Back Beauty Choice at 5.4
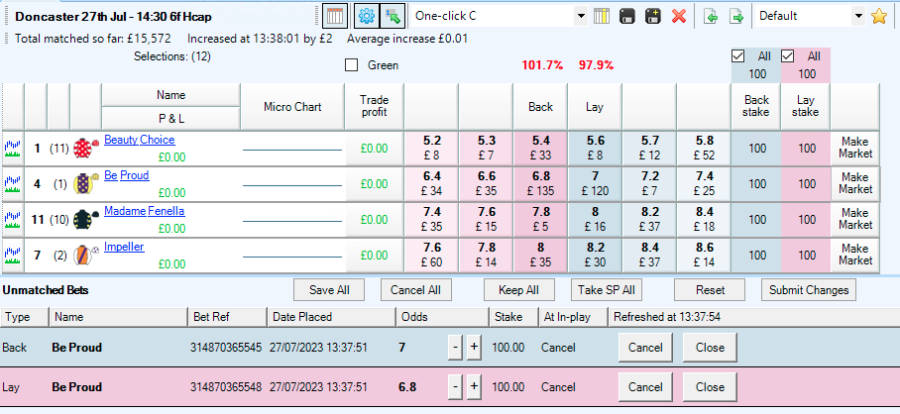The width and height of the screenshot is (900, 414). click(x=541, y=148)
